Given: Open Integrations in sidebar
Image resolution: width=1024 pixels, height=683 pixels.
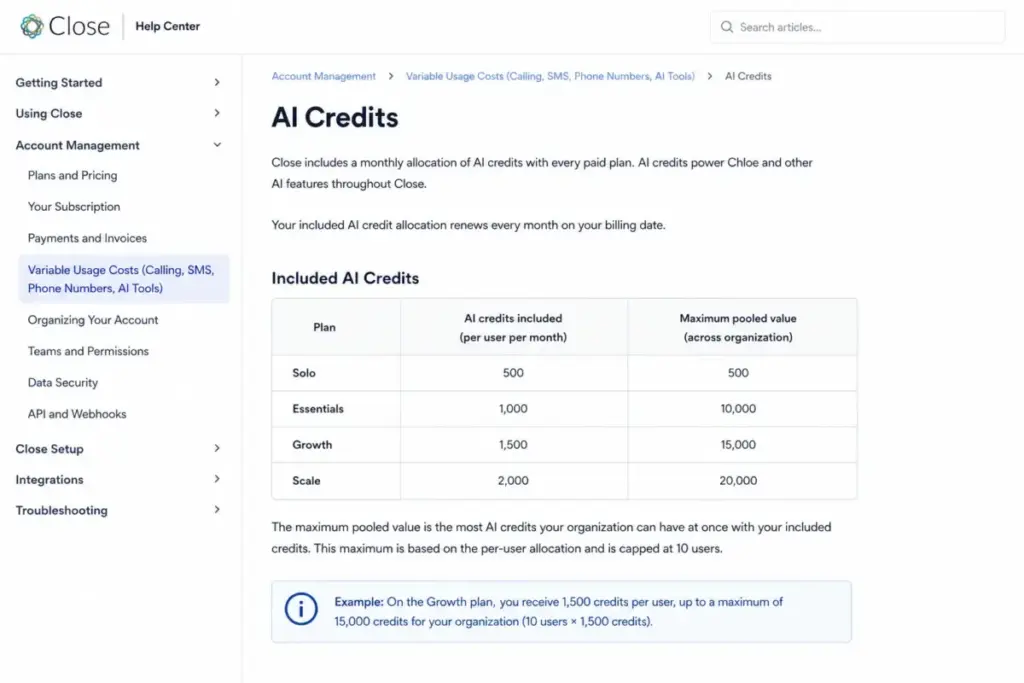Looking at the screenshot, I should (x=50, y=479).
